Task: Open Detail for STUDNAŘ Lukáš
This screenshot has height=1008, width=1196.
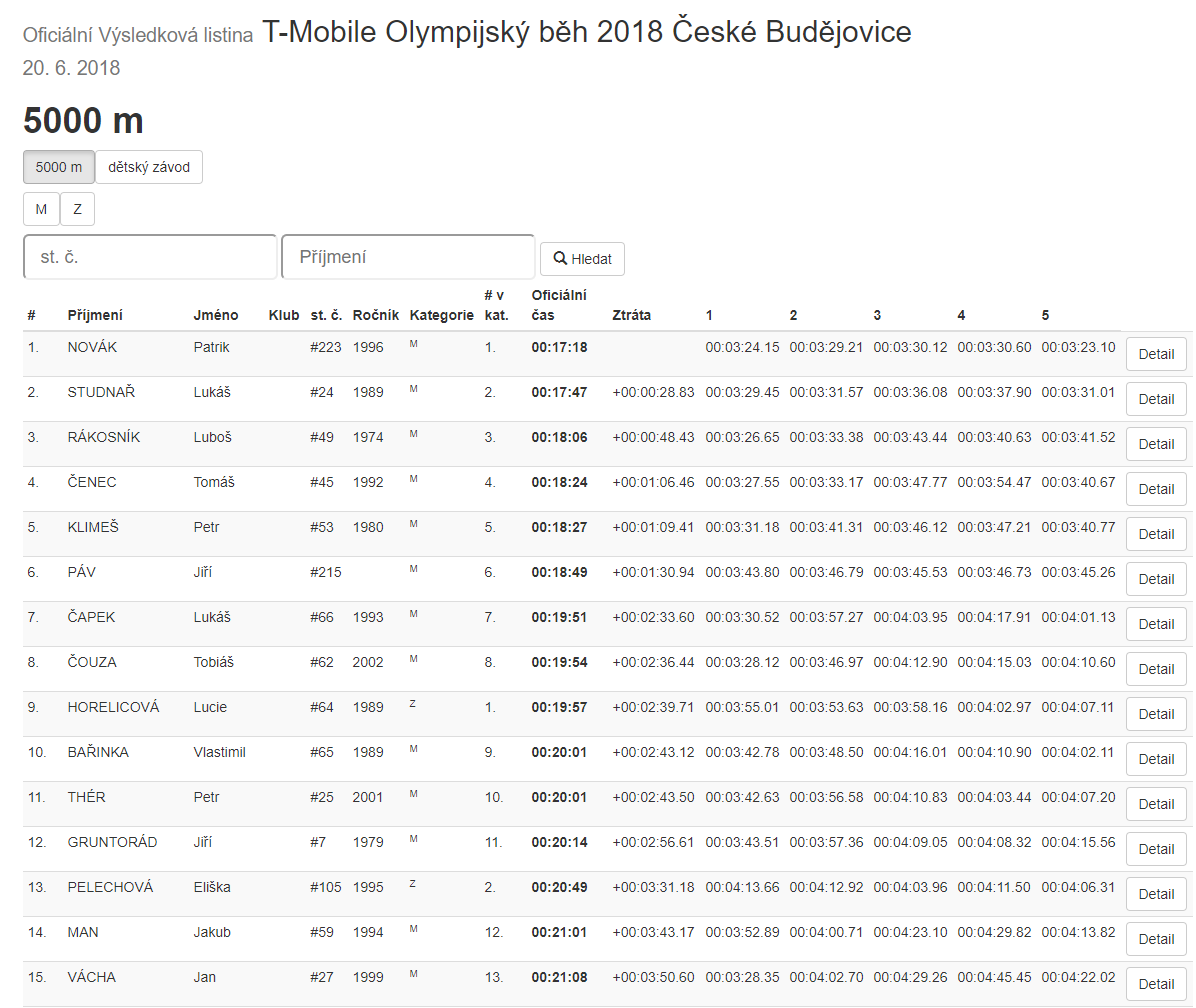Action: (x=1156, y=399)
